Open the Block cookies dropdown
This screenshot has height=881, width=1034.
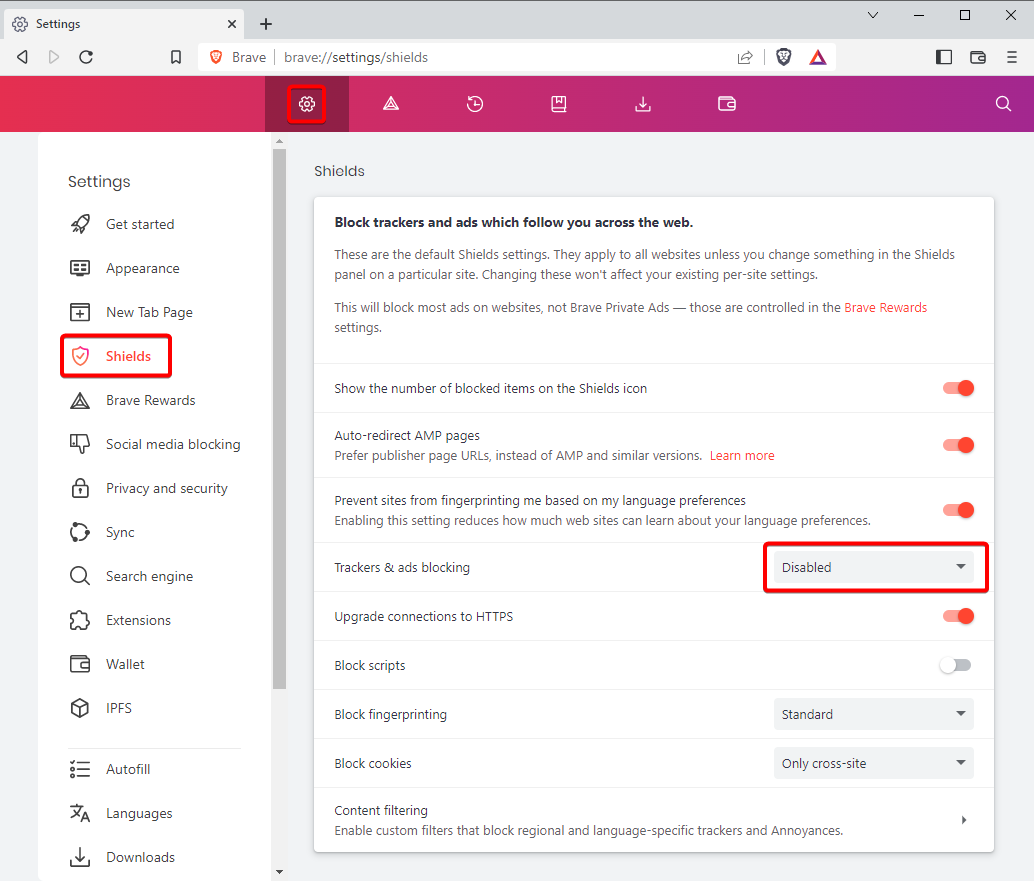coord(874,763)
